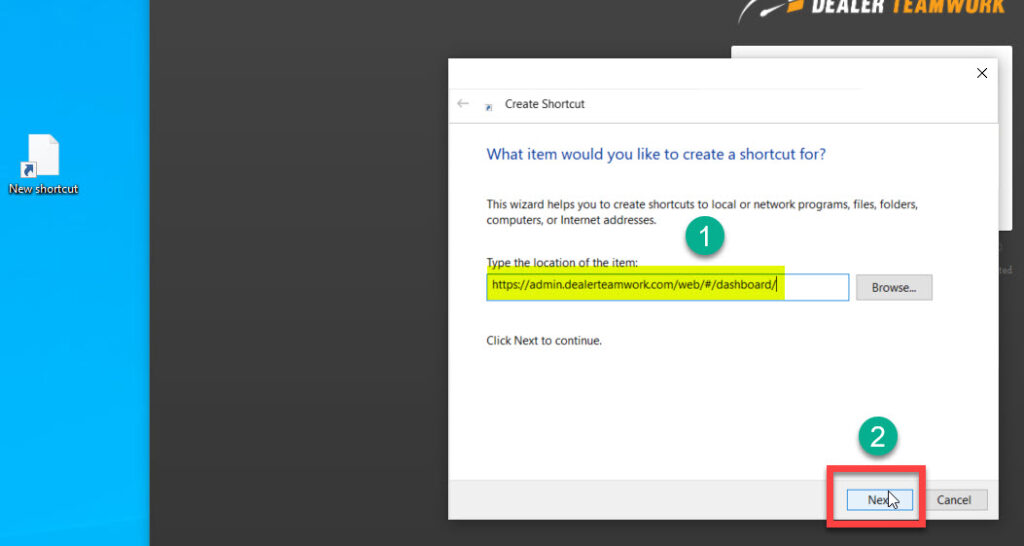
Task: Go back using the wizard back arrow
Action: coord(463,104)
